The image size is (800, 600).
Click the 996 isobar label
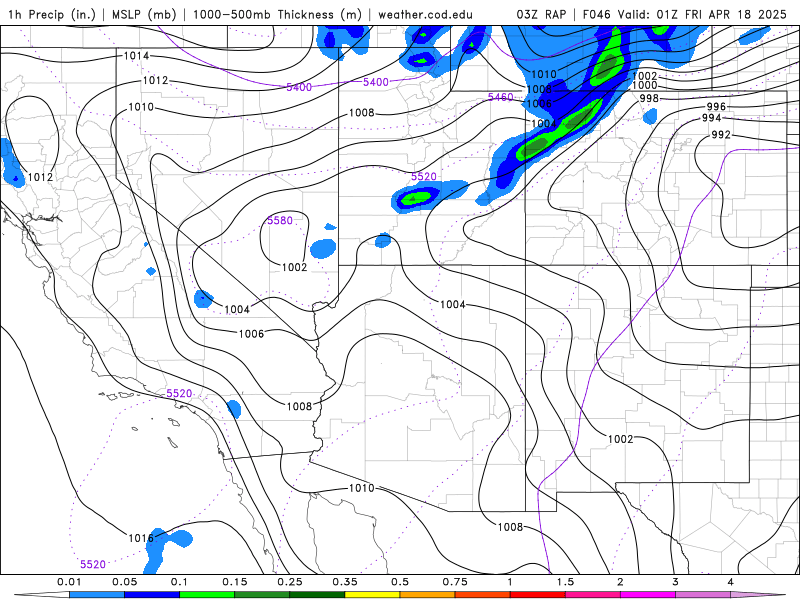coord(716,106)
